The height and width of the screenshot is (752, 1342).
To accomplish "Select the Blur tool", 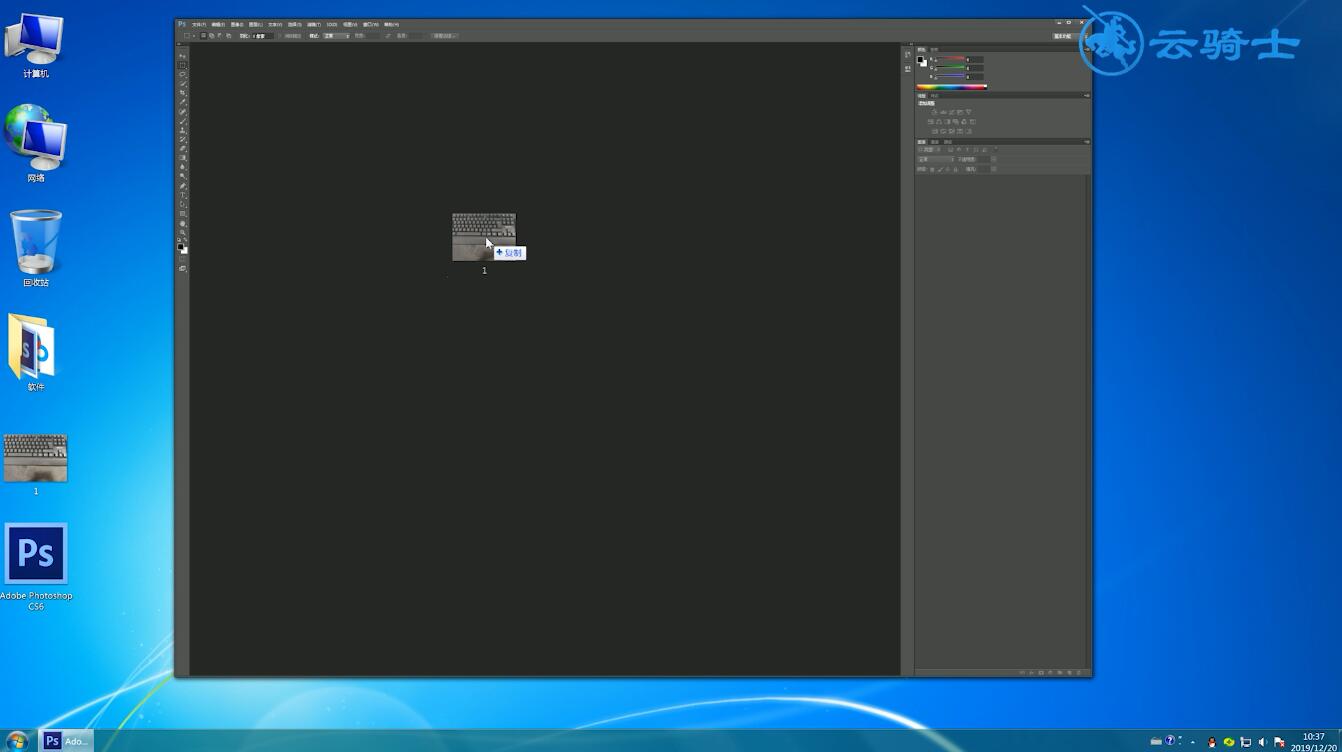I will (183, 167).
